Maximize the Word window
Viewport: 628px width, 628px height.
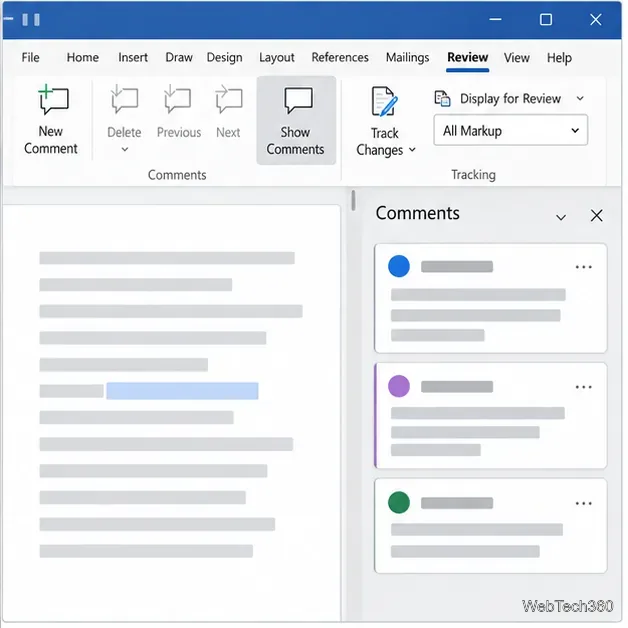[545, 19]
